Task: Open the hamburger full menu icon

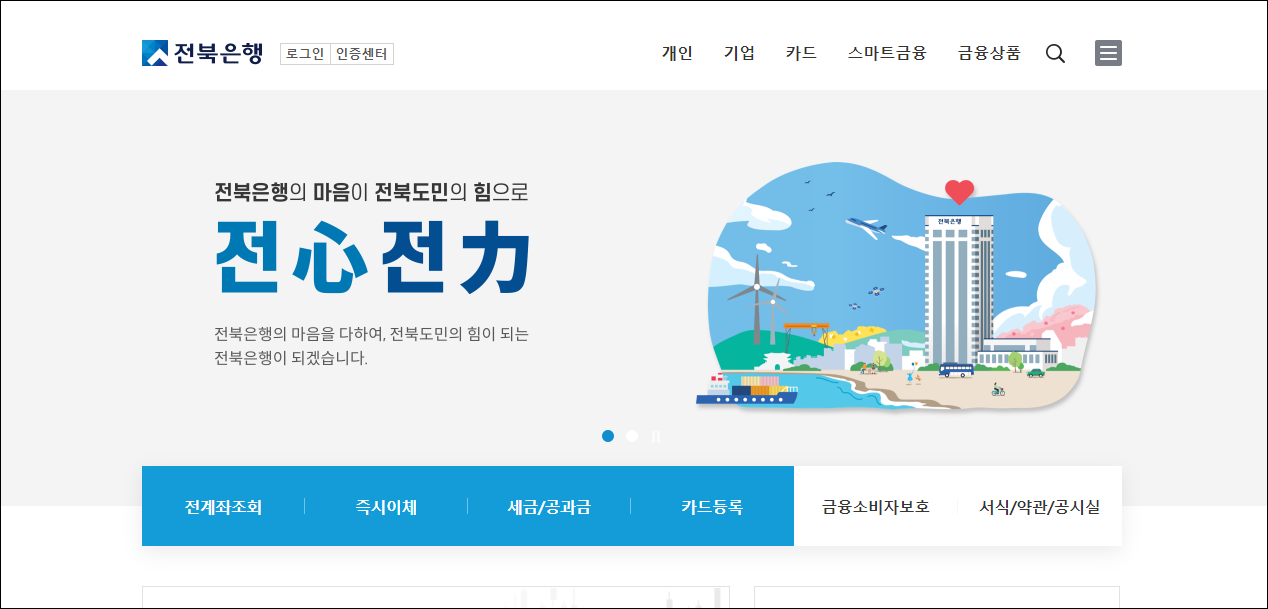Action: [1108, 53]
